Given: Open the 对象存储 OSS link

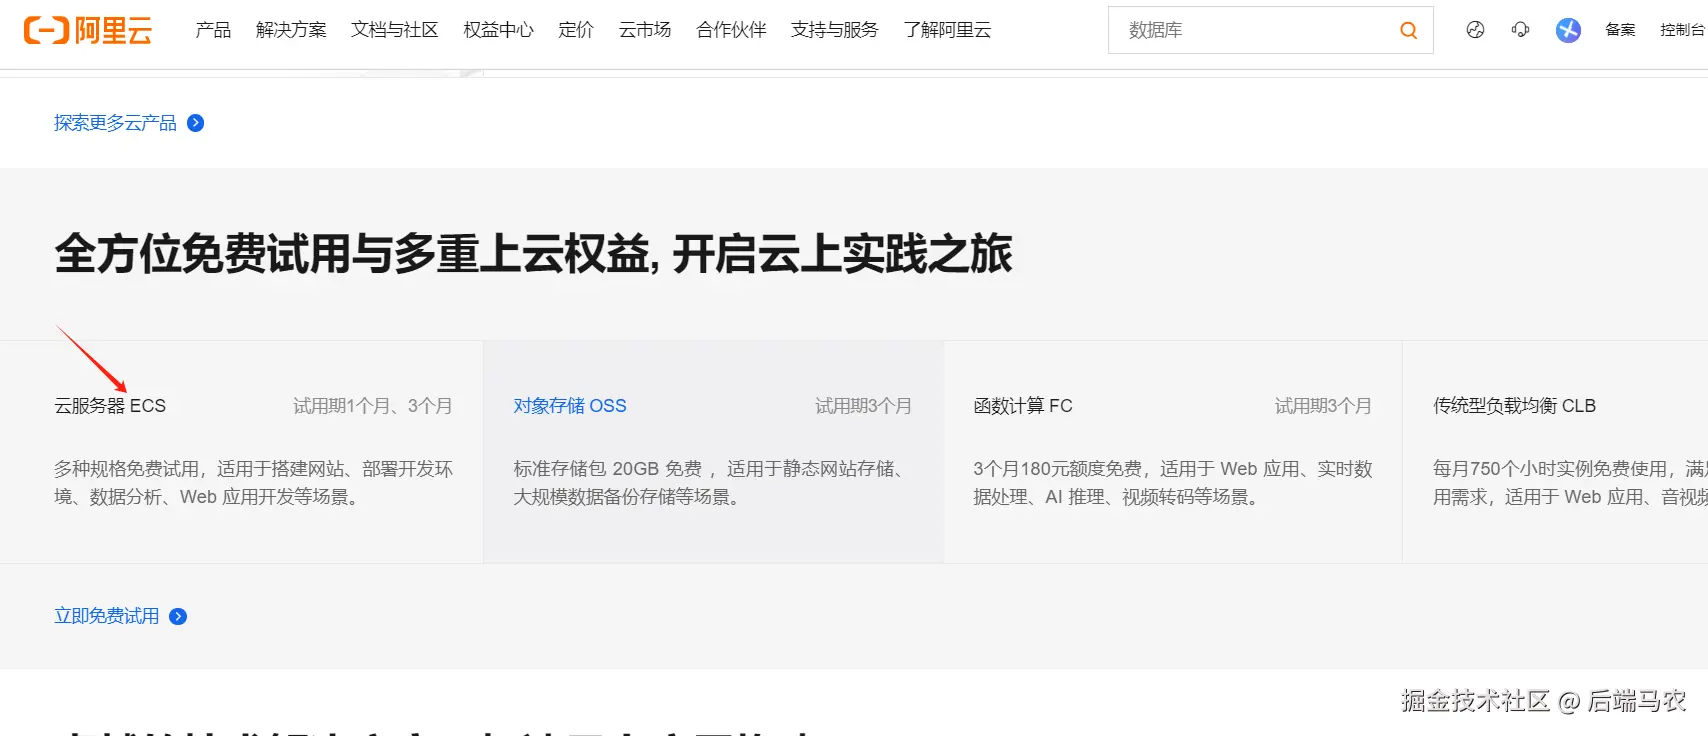Looking at the screenshot, I should (x=570, y=406).
